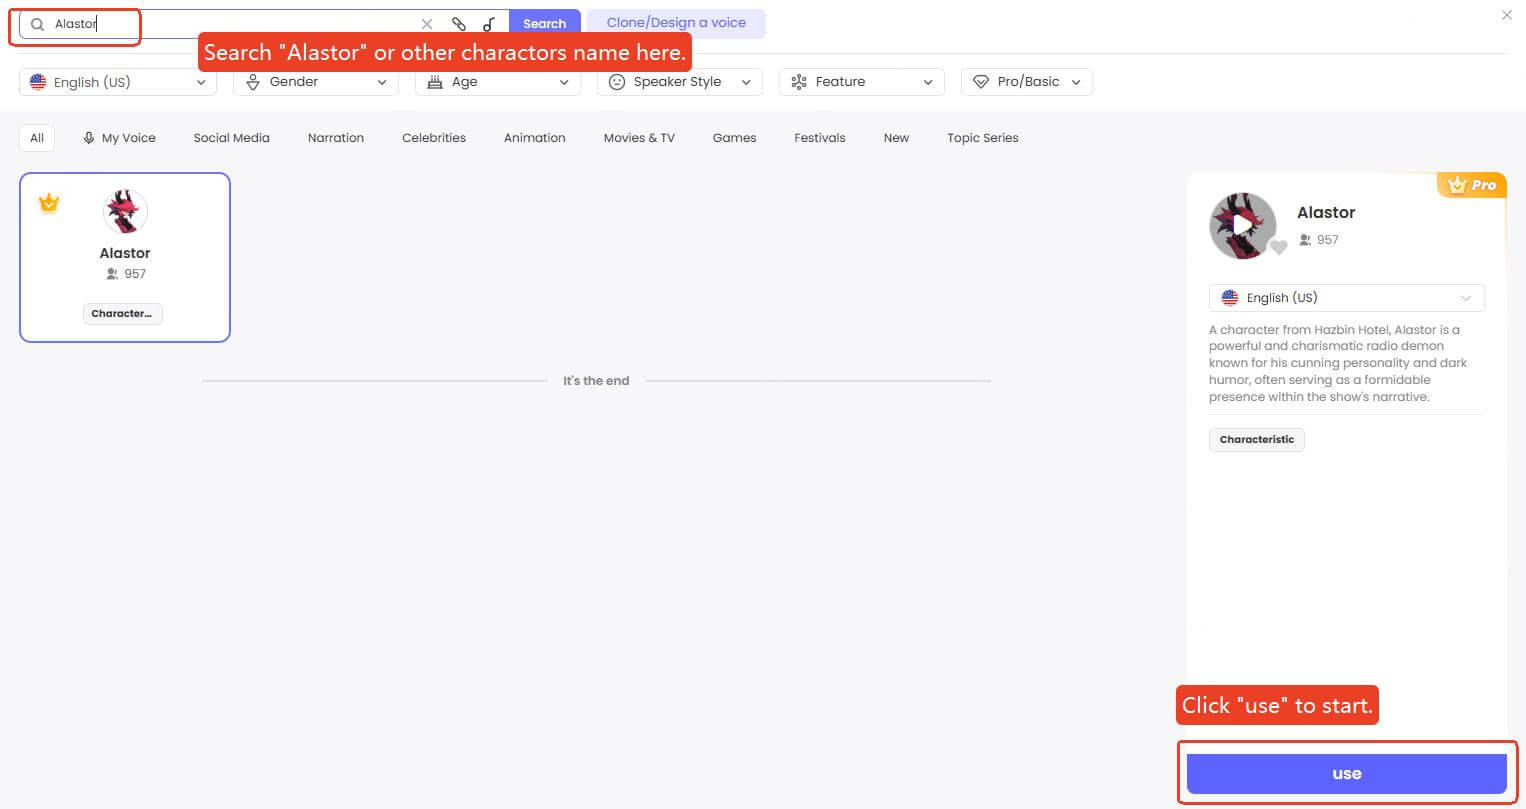Click the use button to start
This screenshot has width=1526, height=809.
(1346, 774)
